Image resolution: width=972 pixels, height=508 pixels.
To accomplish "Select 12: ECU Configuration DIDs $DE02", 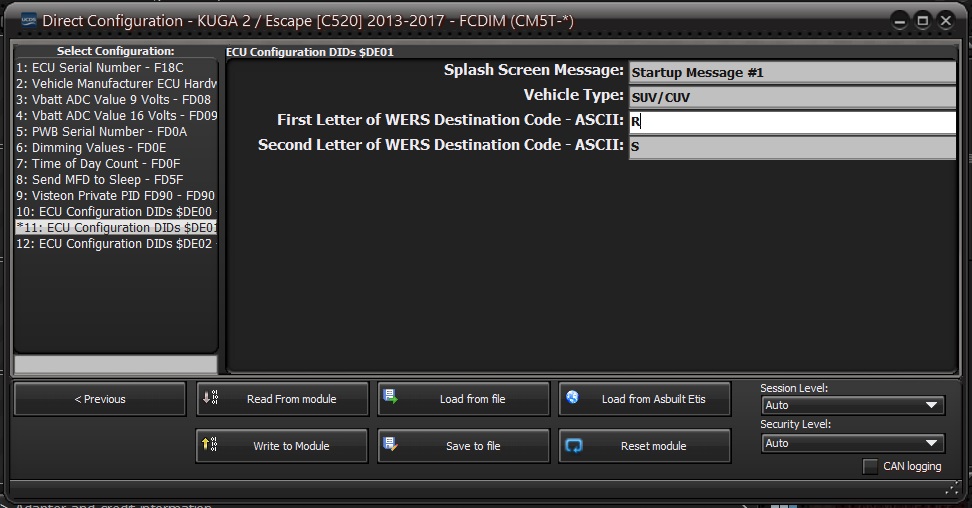I will pyautogui.click(x=116, y=244).
